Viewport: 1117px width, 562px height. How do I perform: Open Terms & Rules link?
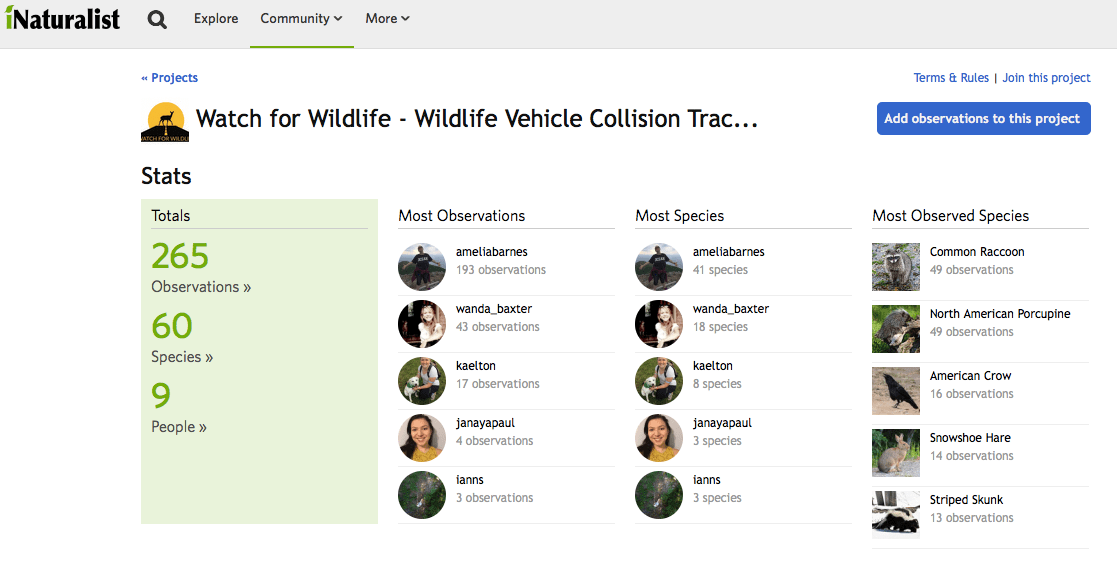tap(951, 78)
